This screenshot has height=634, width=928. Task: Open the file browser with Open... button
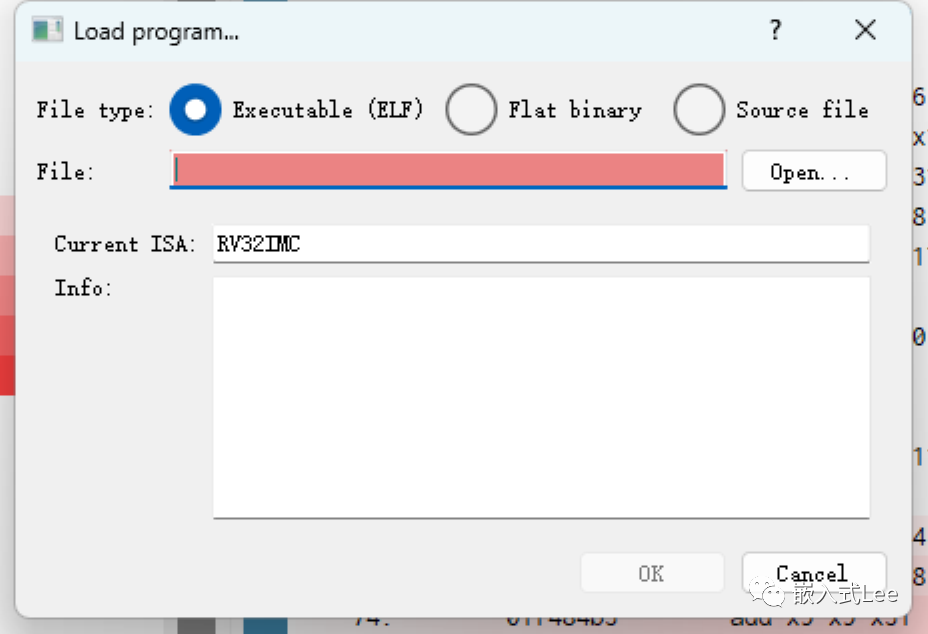[x=814, y=171]
